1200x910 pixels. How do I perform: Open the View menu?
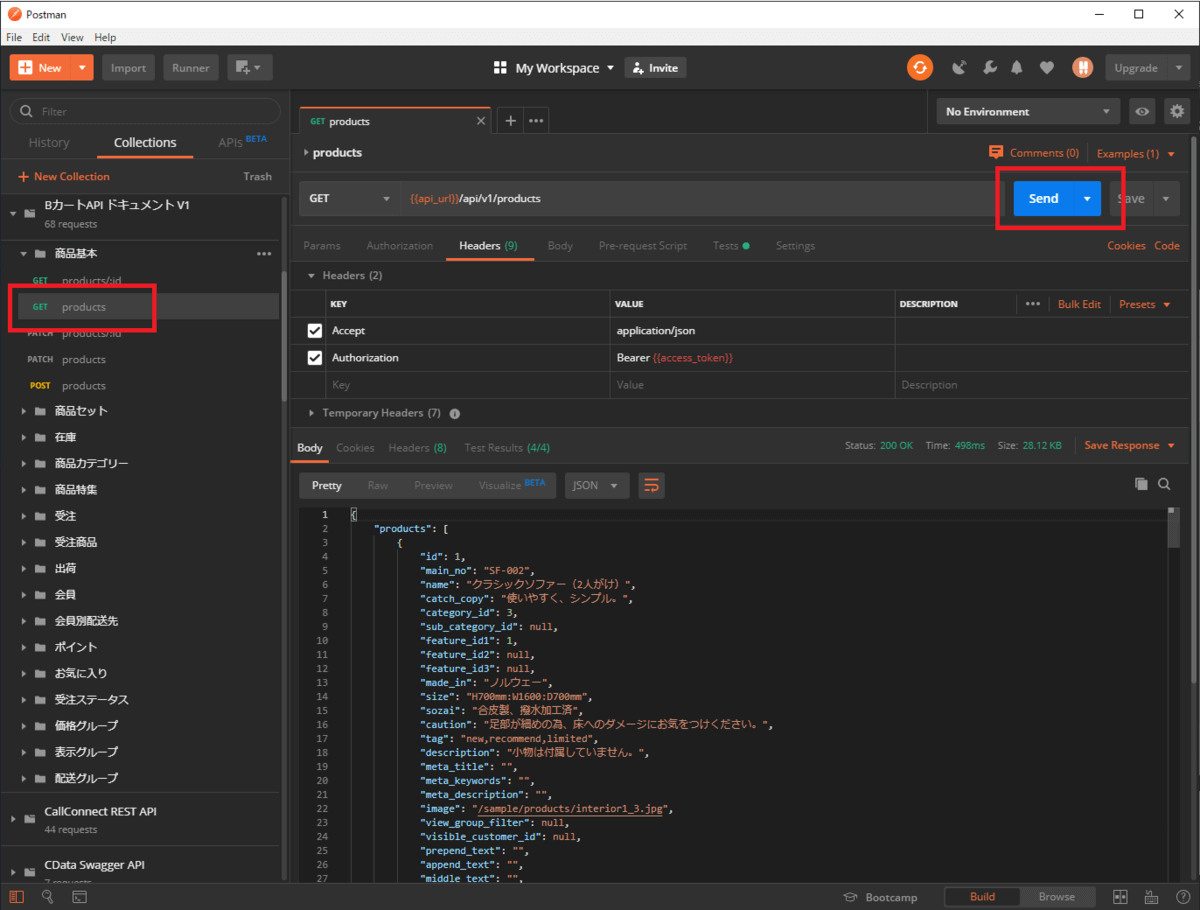[x=72, y=37]
